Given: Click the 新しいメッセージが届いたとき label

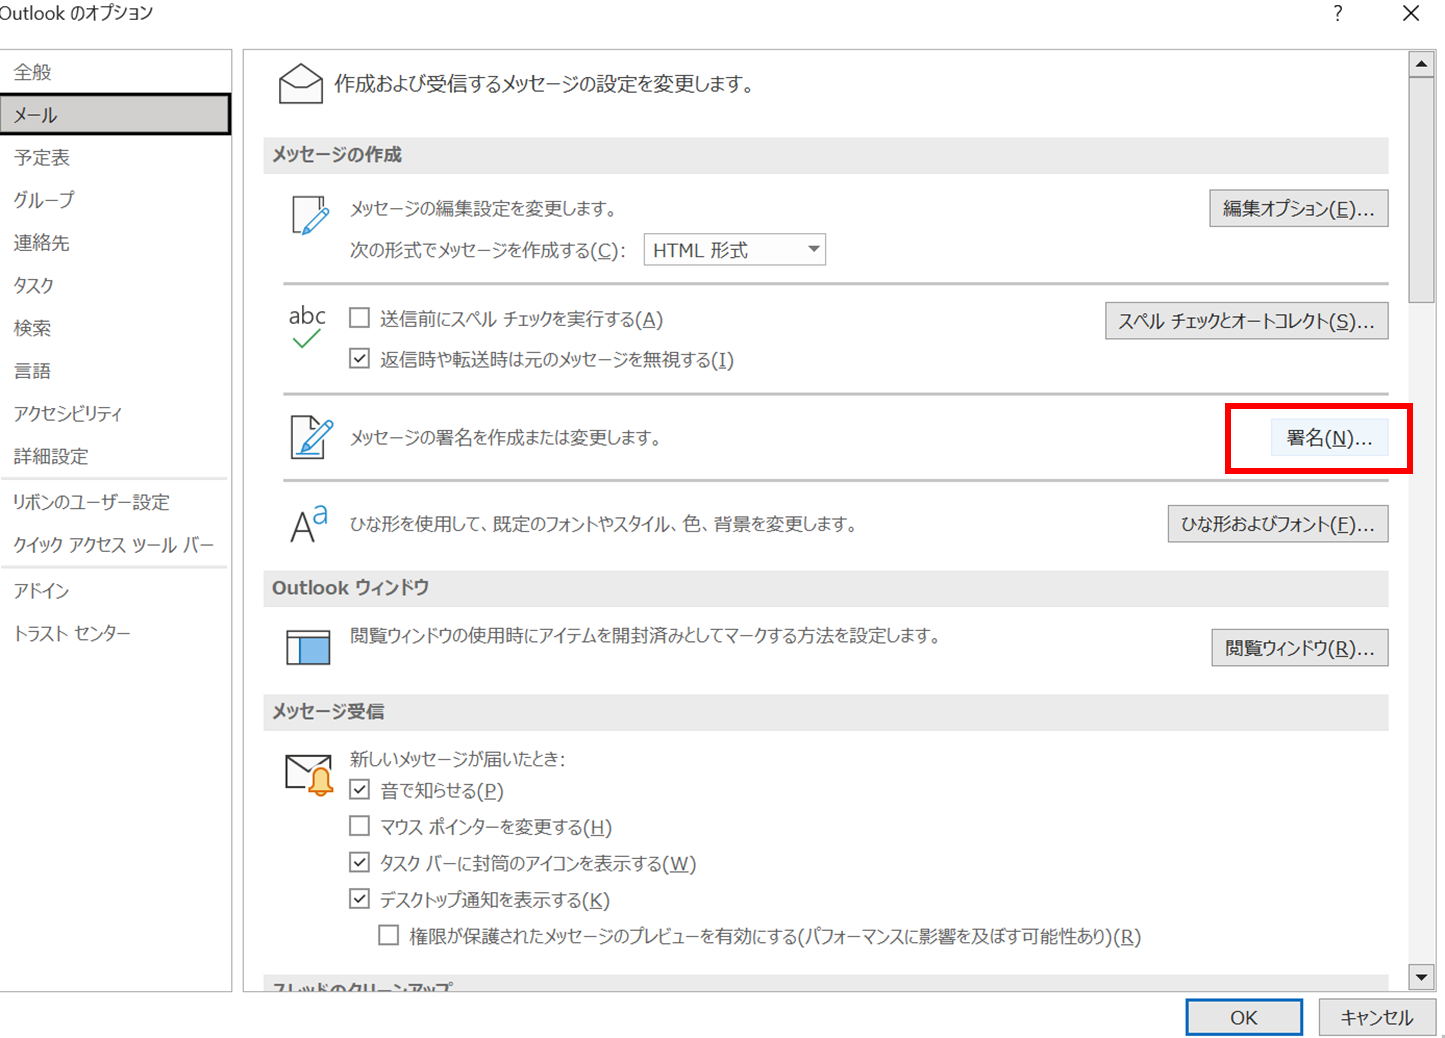Looking at the screenshot, I should (457, 759).
